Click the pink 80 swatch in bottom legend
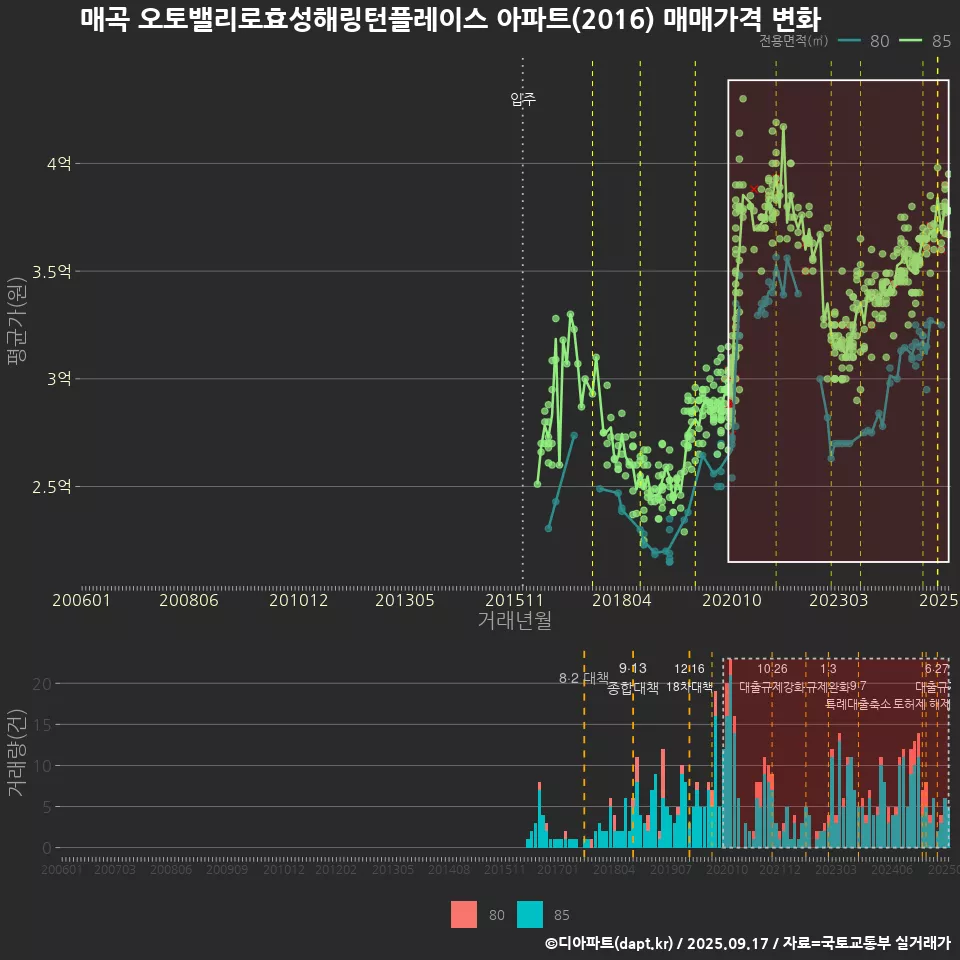Image resolution: width=960 pixels, height=960 pixels. click(x=463, y=915)
